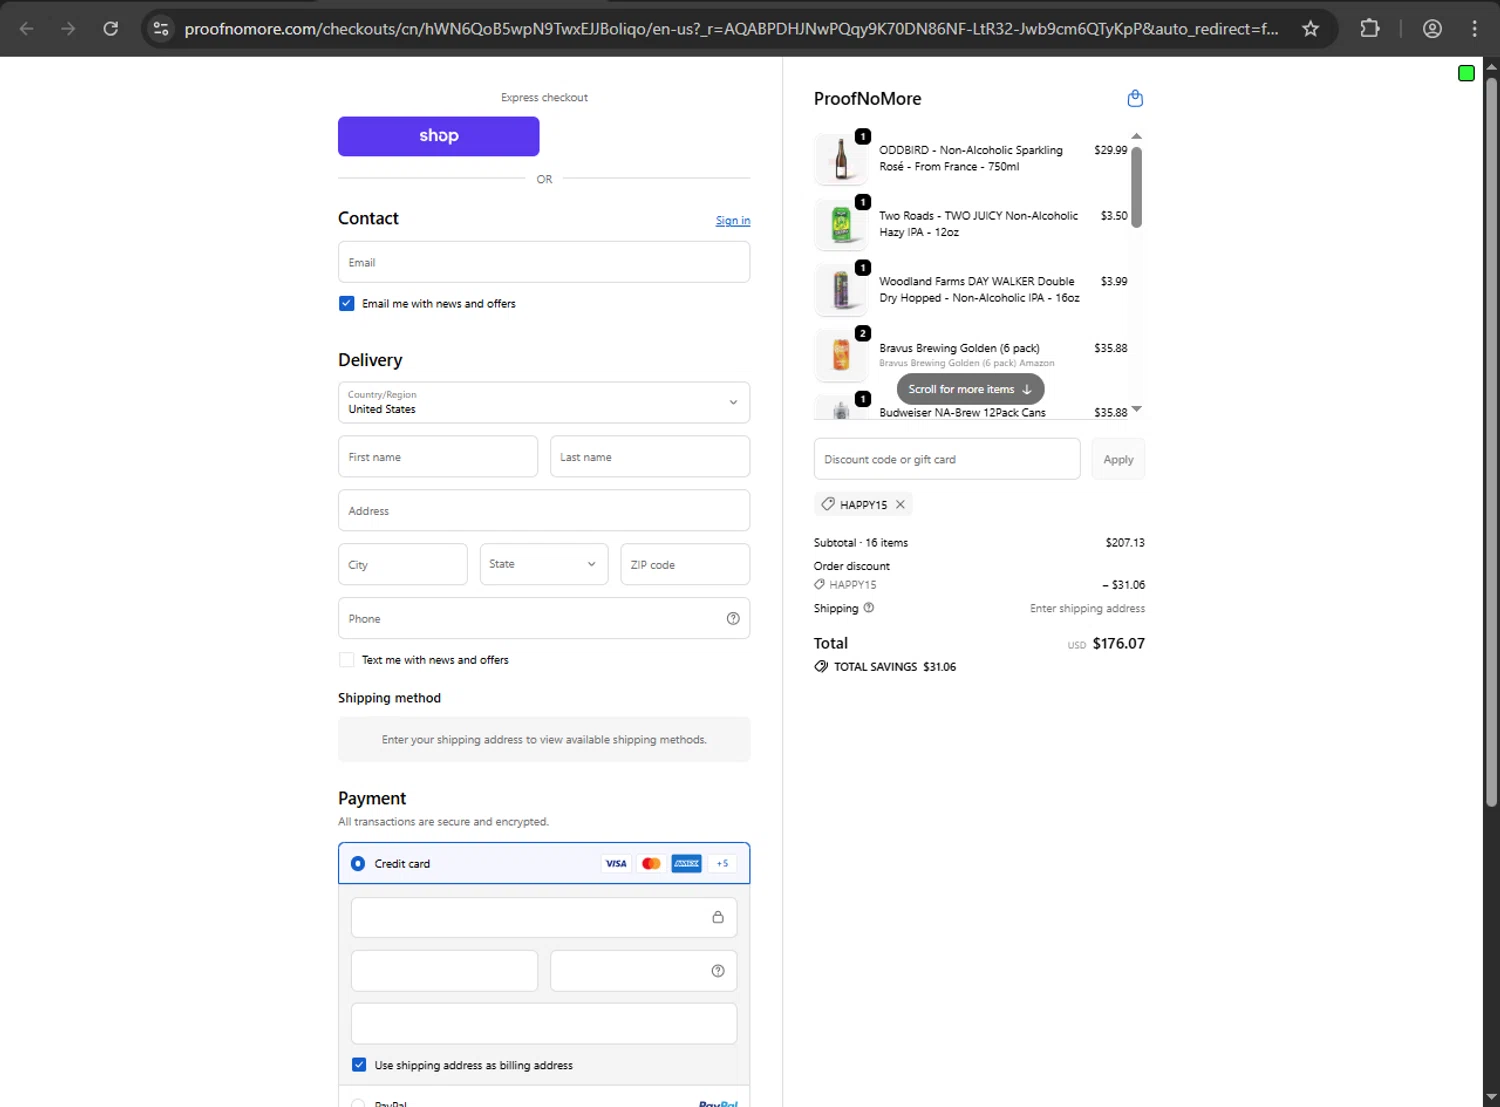The width and height of the screenshot is (1500, 1107).
Task: Open the ODDBIRD Sparkling Rosé product thumbnail
Action: 841,159
